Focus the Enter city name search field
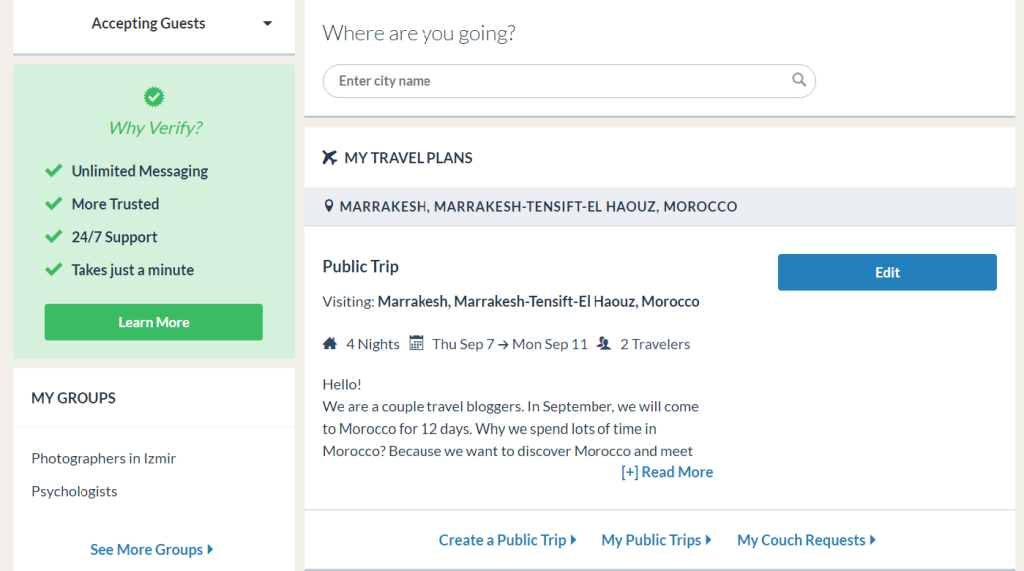1024x571 pixels. [x=560, y=81]
